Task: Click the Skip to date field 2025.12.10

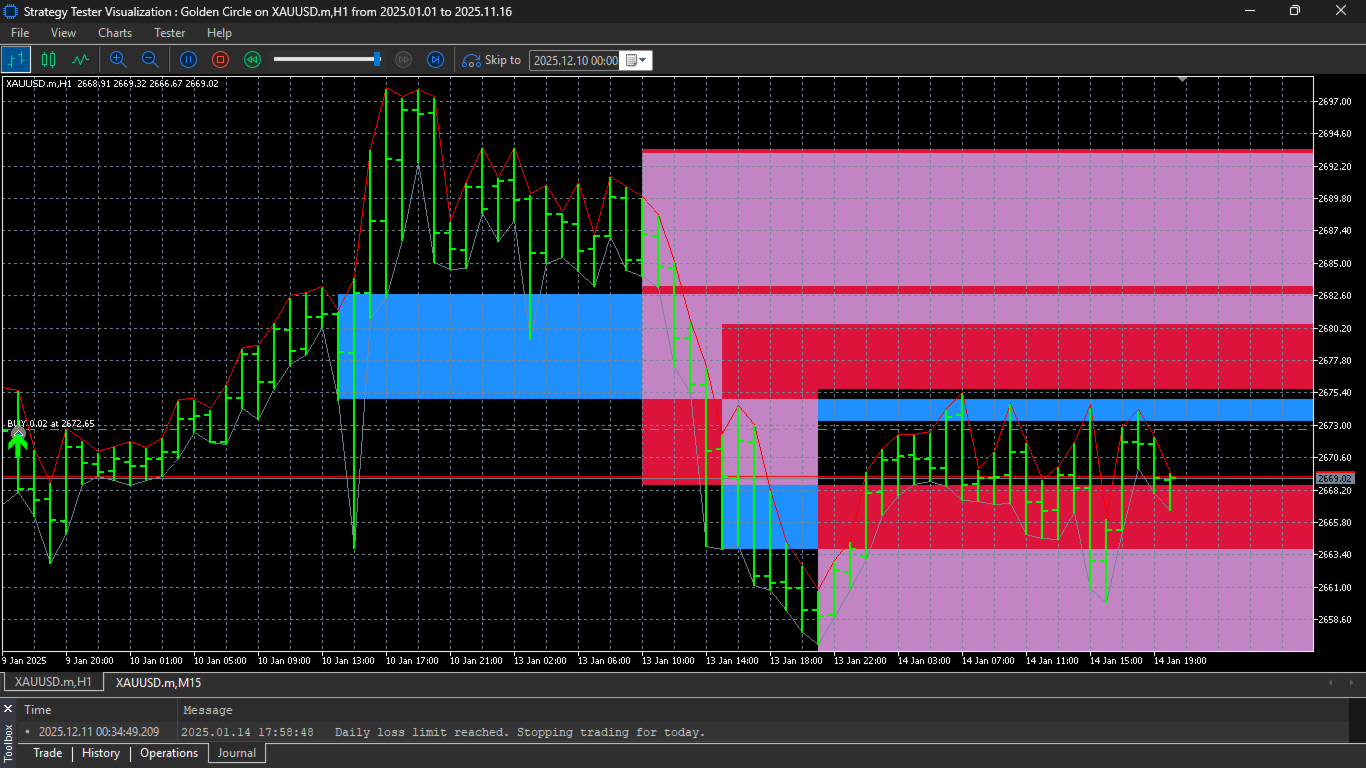Action: 575,60
